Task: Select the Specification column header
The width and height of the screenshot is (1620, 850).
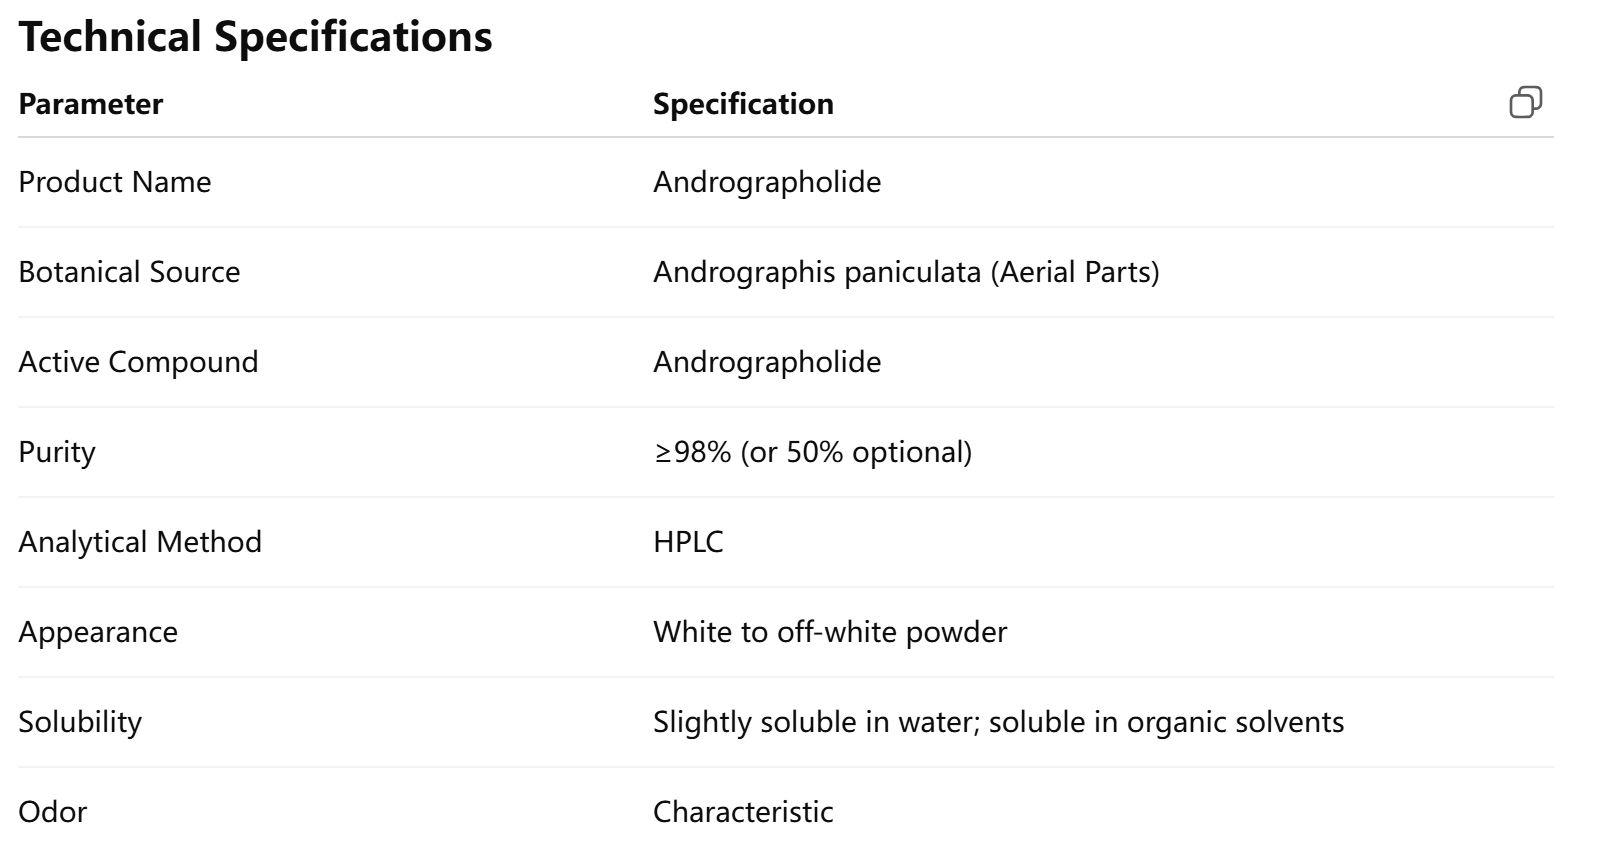Action: (744, 104)
